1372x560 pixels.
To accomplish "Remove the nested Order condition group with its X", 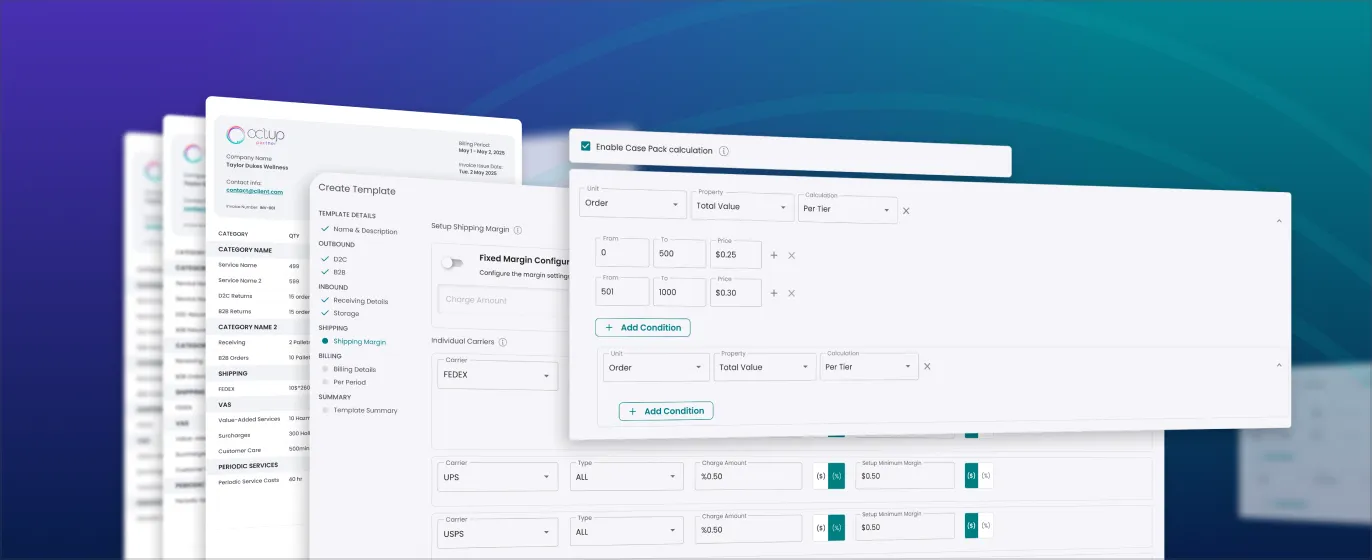I will pos(927,367).
